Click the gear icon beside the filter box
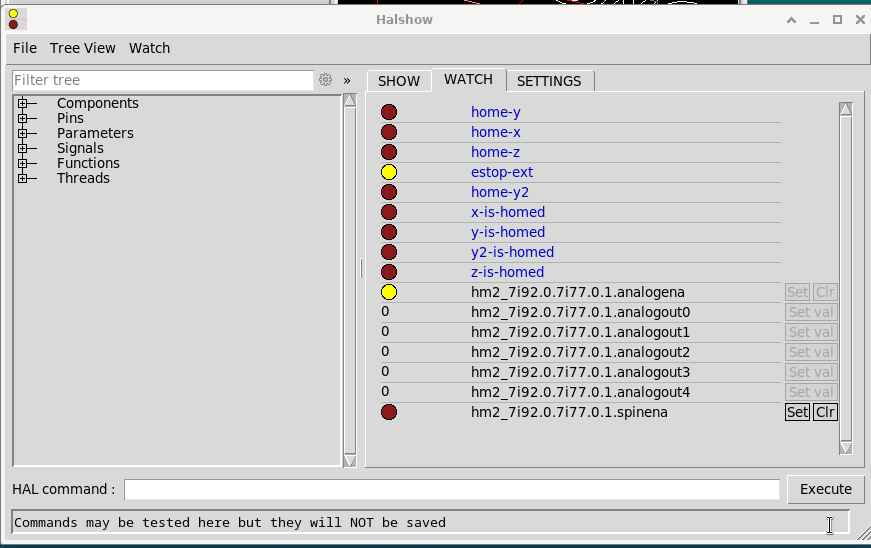 [x=325, y=80]
